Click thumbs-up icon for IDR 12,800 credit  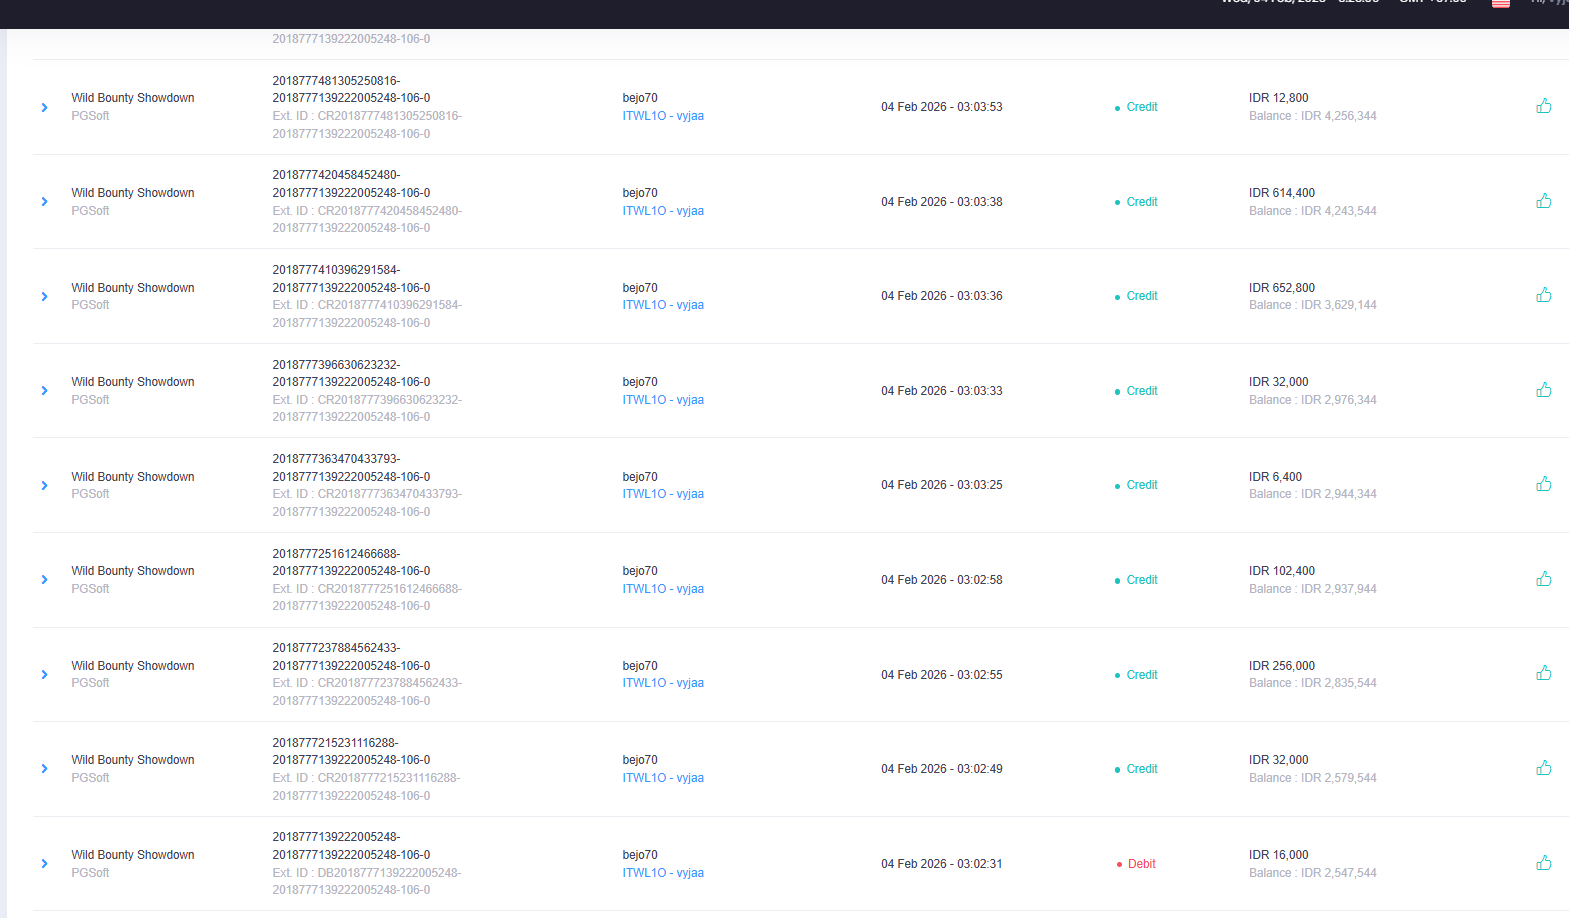[x=1544, y=106]
